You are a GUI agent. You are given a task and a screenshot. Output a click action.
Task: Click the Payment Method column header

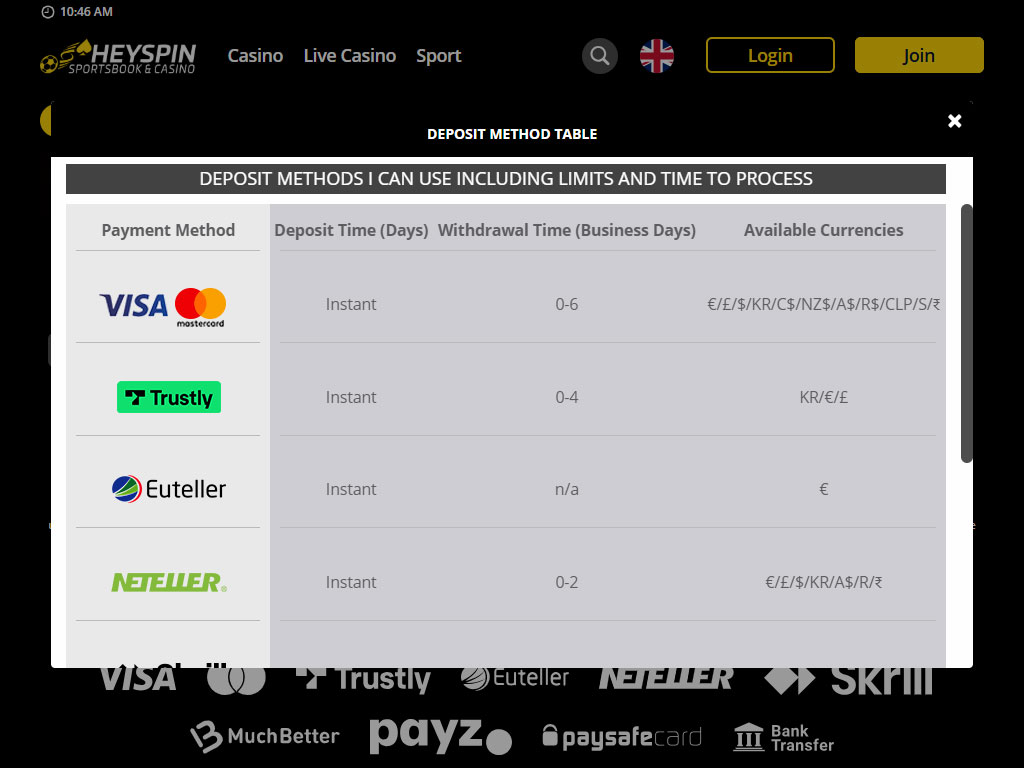[168, 230]
